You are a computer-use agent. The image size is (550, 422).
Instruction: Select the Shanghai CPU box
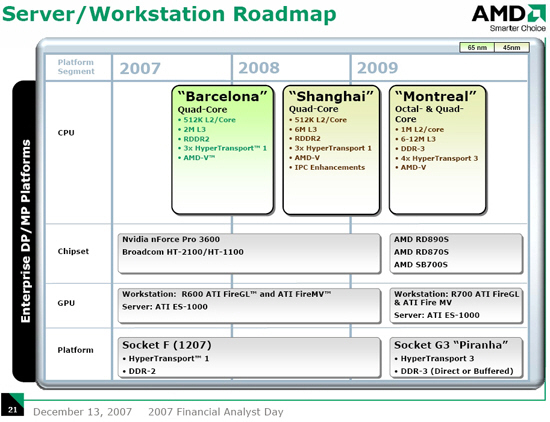(331, 150)
